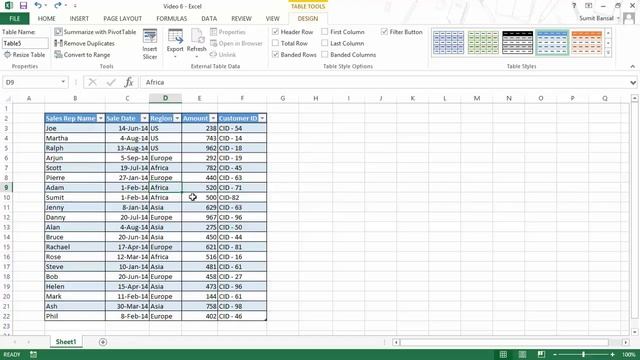Image resolution: width=640 pixels, height=360 pixels.
Task: Switch to Page Layout view in status bar
Action: tap(522, 354)
